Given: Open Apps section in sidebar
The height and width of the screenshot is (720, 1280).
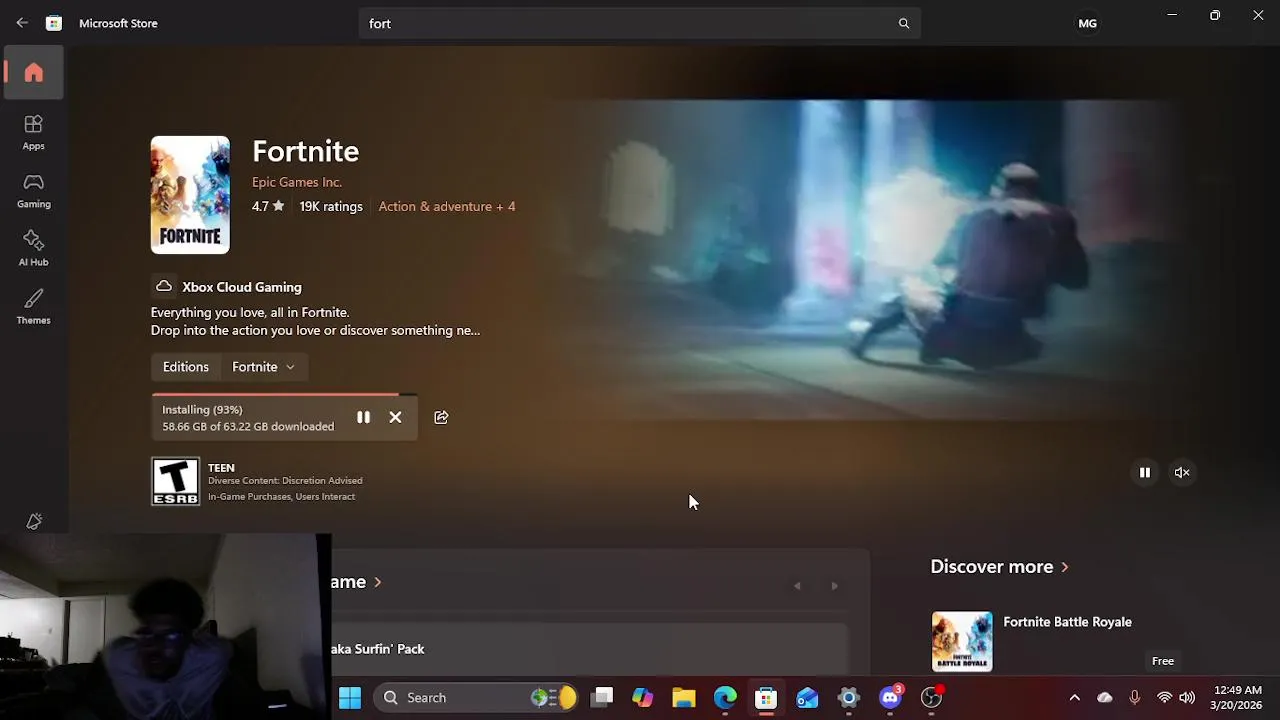Looking at the screenshot, I should tap(34, 132).
